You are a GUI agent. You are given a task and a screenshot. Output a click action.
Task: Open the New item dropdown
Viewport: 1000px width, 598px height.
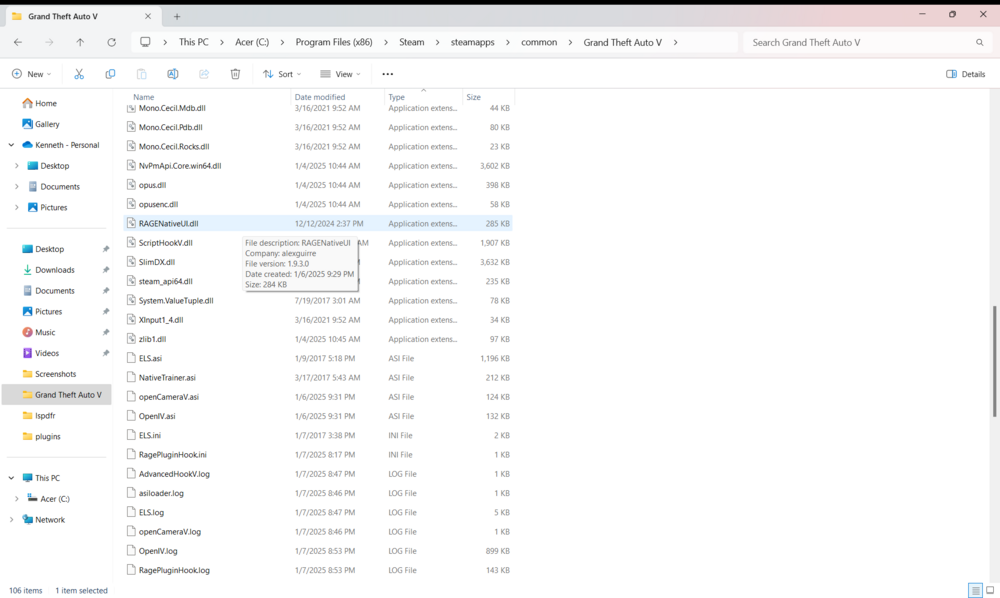pos(30,73)
